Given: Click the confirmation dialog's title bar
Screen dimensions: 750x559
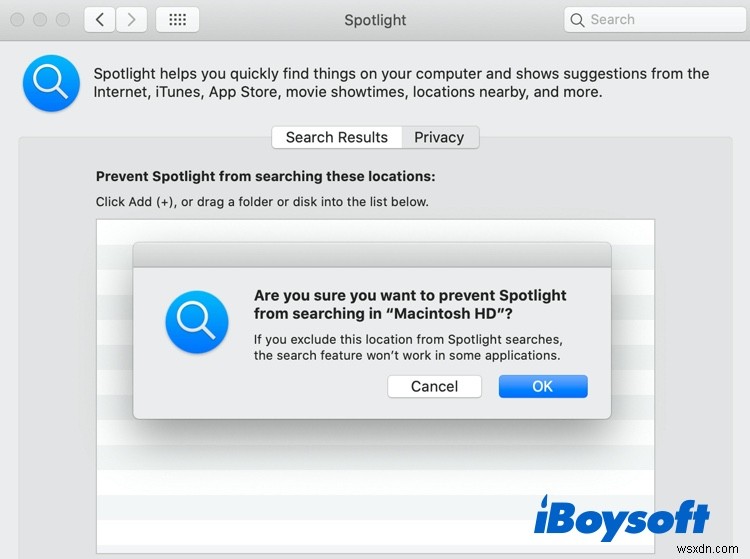Looking at the screenshot, I should (372, 255).
